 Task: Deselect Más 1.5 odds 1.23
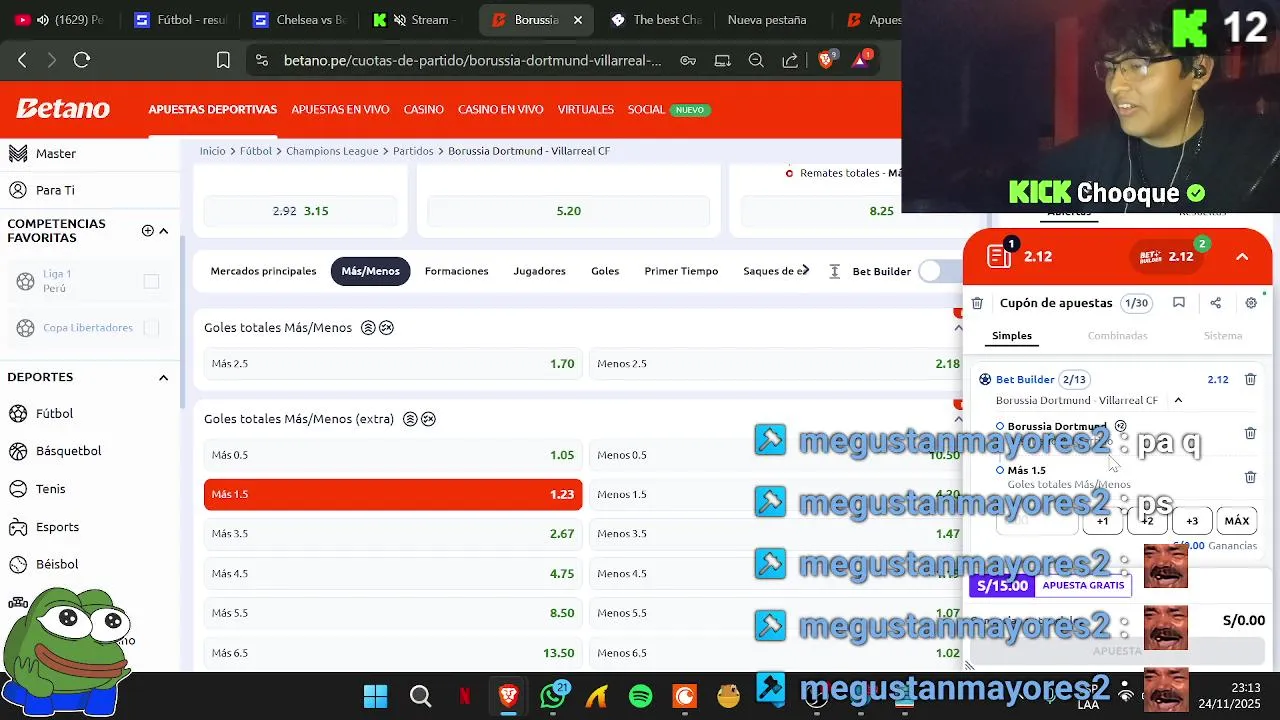[393, 494]
